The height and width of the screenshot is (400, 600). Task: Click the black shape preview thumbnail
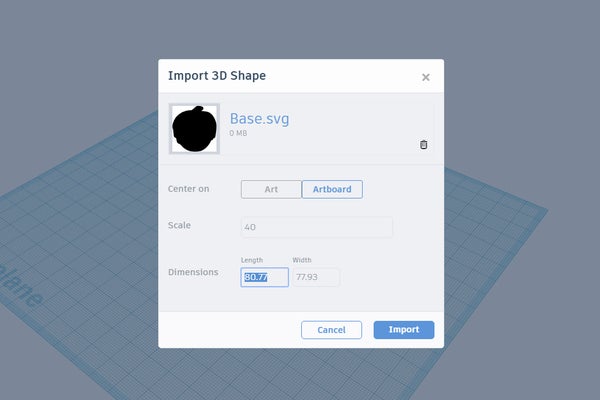coord(195,130)
